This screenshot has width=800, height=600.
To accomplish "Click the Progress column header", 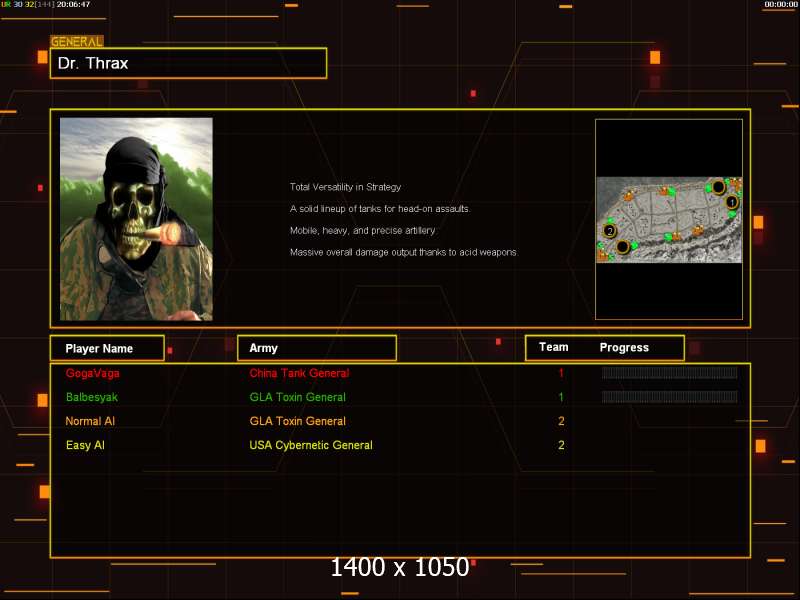I will point(624,348).
